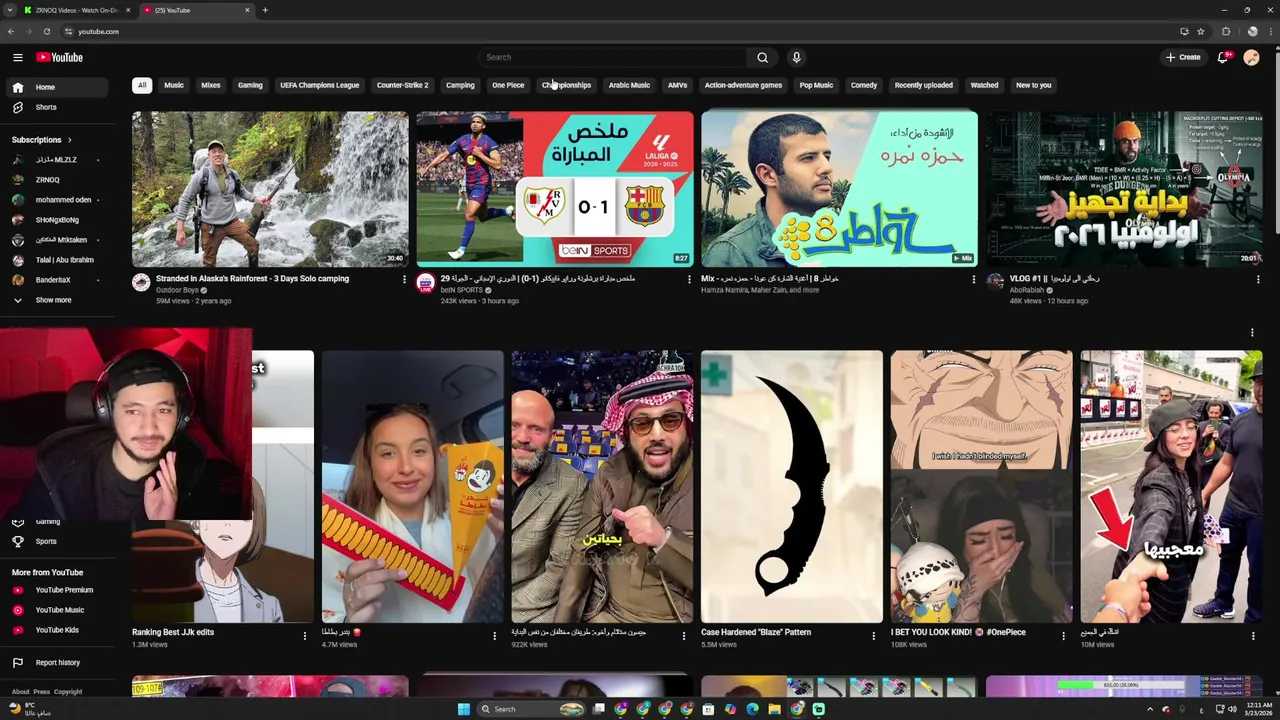Select the All filter chip

click(142, 85)
